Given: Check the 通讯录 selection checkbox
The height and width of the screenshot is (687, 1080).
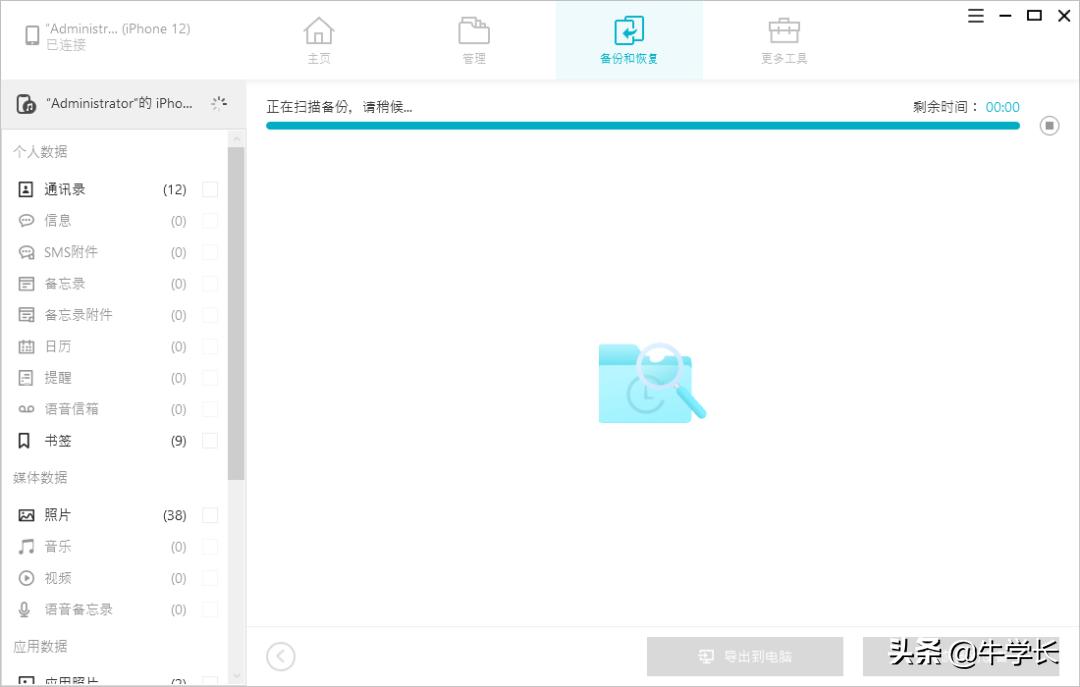Looking at the screenshot, I should [210, 189].
